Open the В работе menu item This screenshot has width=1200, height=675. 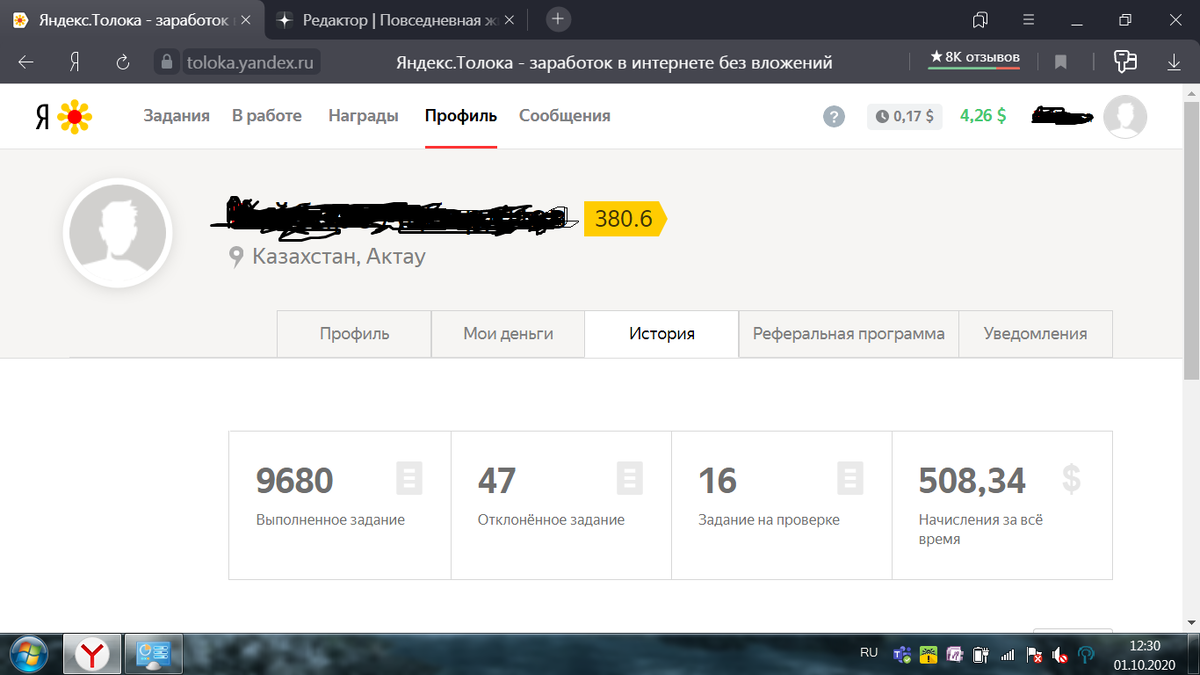click(x=267, y=116)
